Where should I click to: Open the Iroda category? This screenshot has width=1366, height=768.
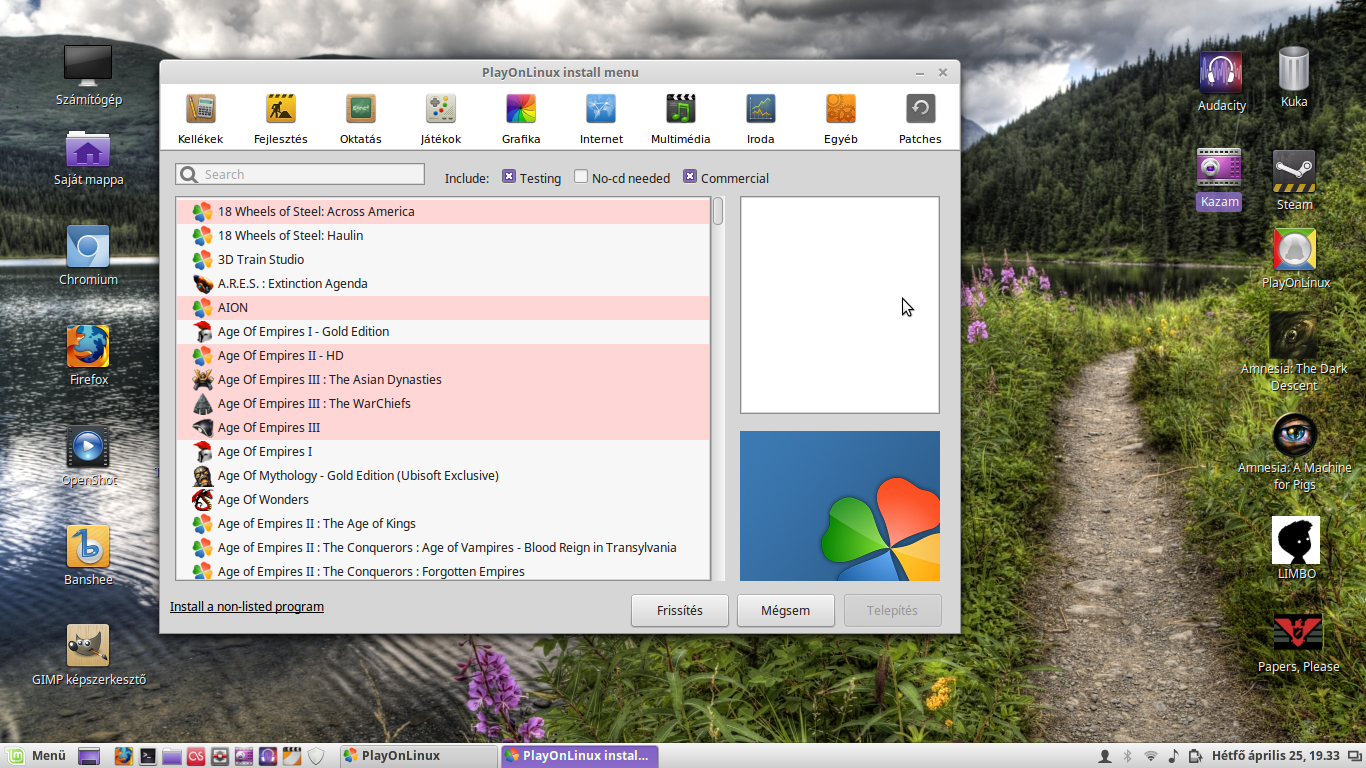(761, 119)
